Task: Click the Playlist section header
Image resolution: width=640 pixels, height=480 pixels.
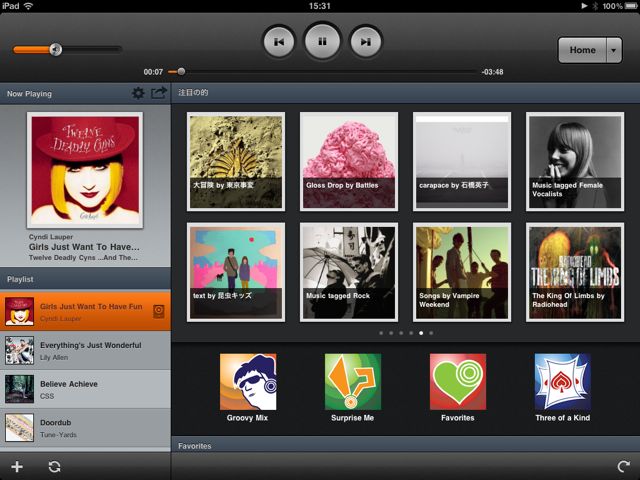Action: (x=85, y=279)
